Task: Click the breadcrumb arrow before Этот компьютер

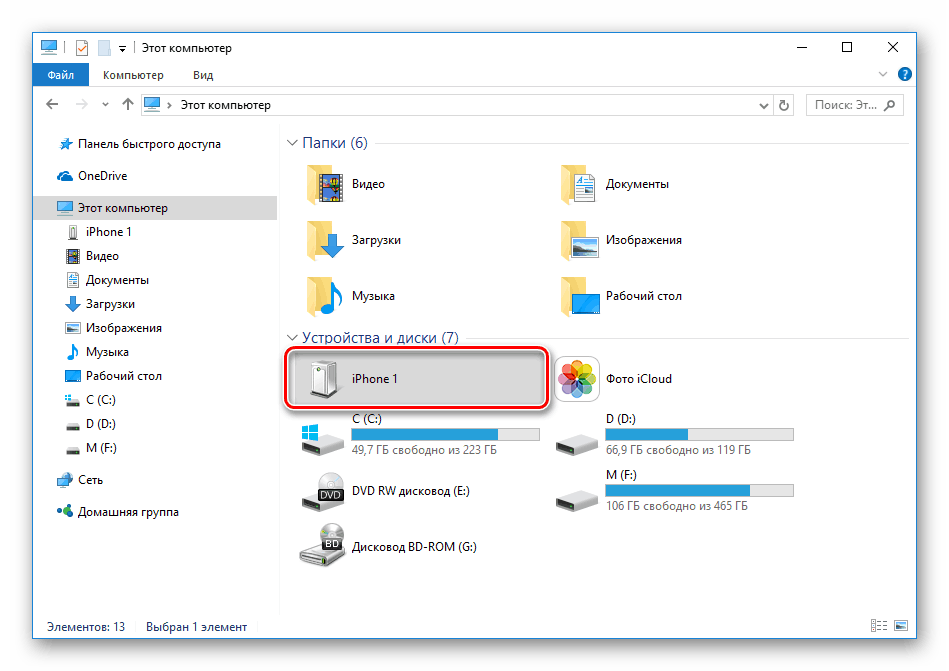Action: tap(169, 105)
